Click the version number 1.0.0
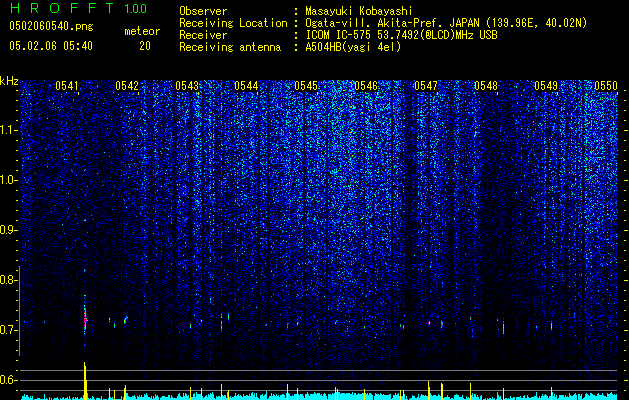The width and height of the screenshot is (629, 400). [136, 8]
